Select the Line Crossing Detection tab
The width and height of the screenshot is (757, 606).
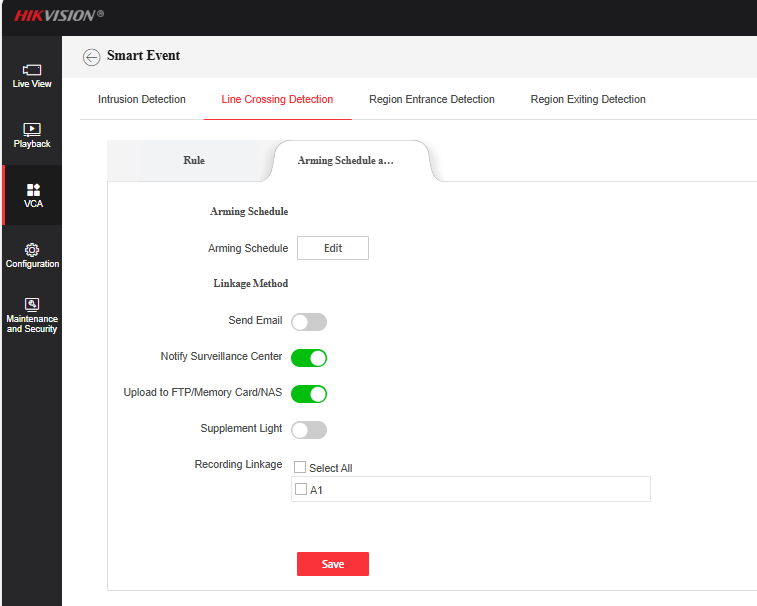pos(277,100)
